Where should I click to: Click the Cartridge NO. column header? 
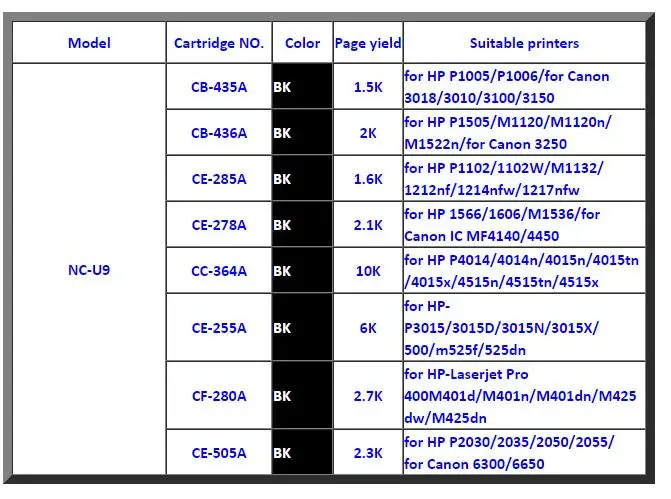click(x=219, y=43)
